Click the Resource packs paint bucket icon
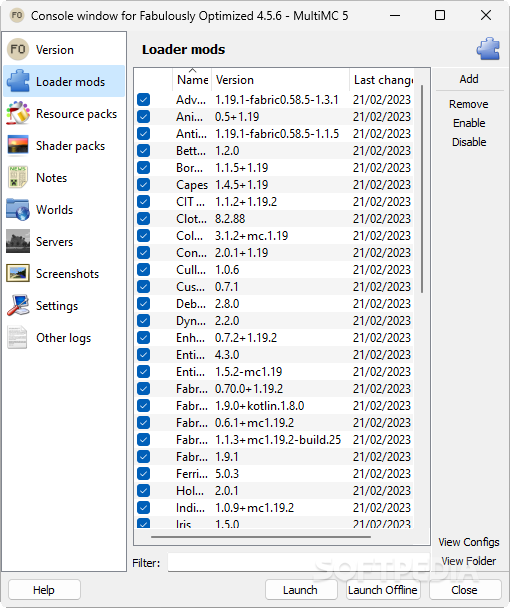 click(18, 113)
